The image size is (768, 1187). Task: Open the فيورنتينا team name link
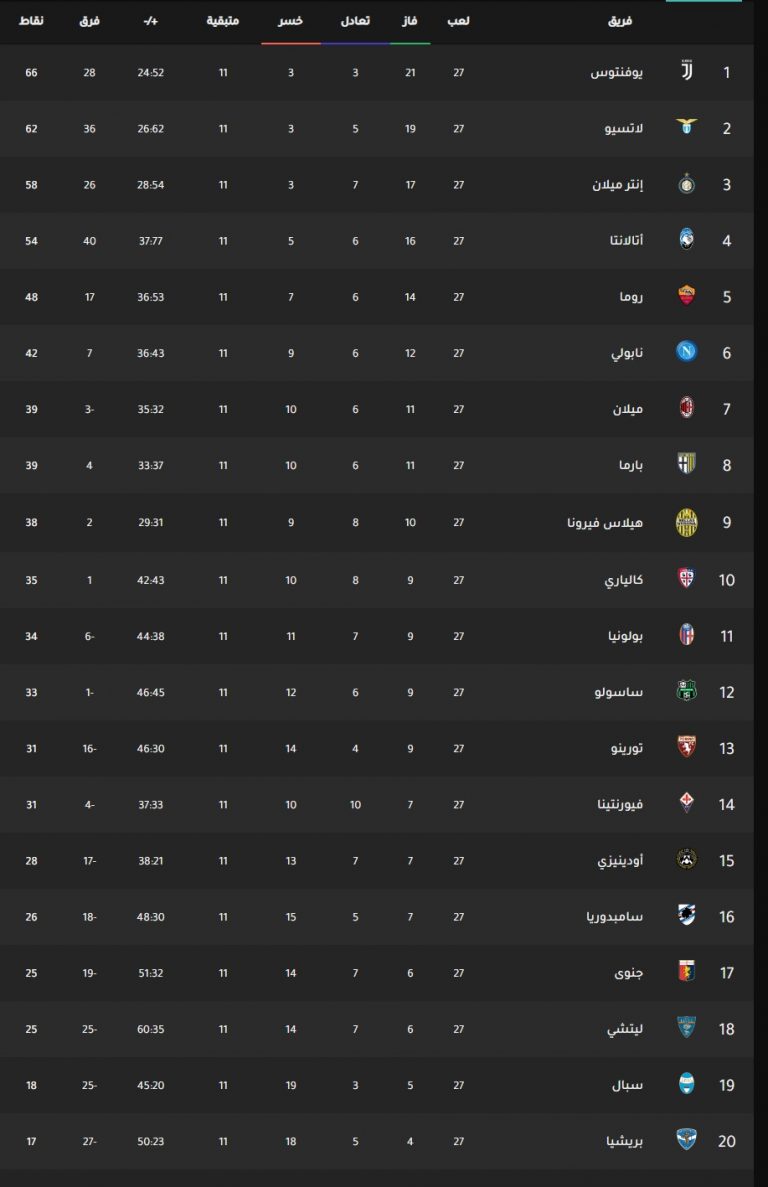(625, 804)
